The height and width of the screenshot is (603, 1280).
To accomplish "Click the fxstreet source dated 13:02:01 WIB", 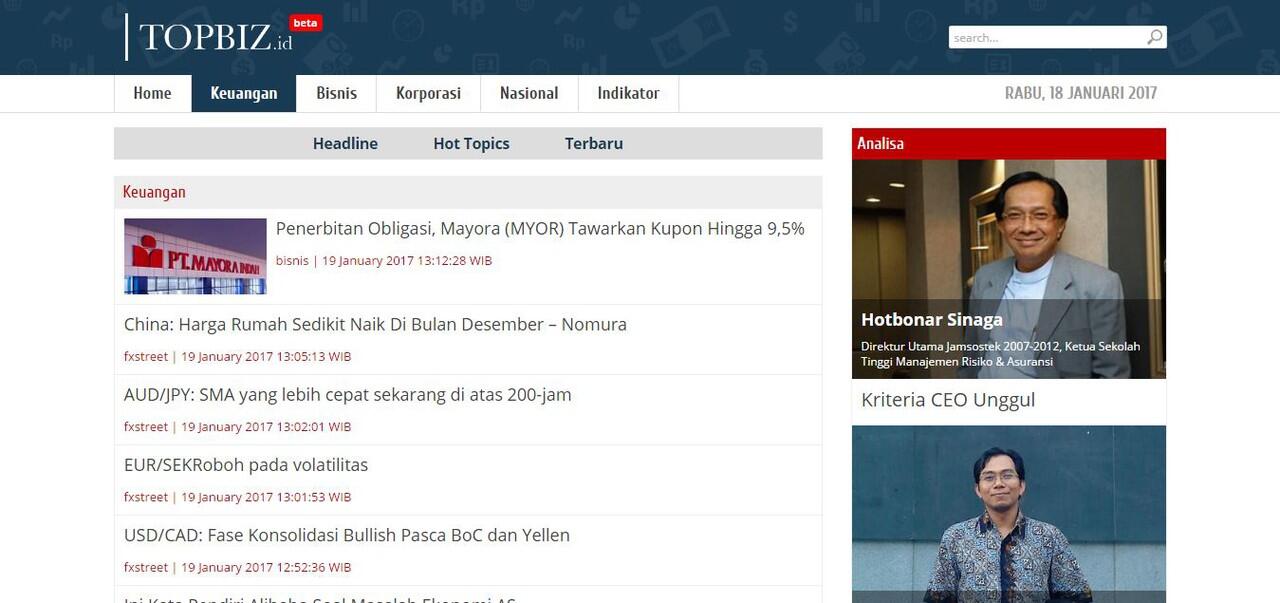I will [x=146, y=427].
